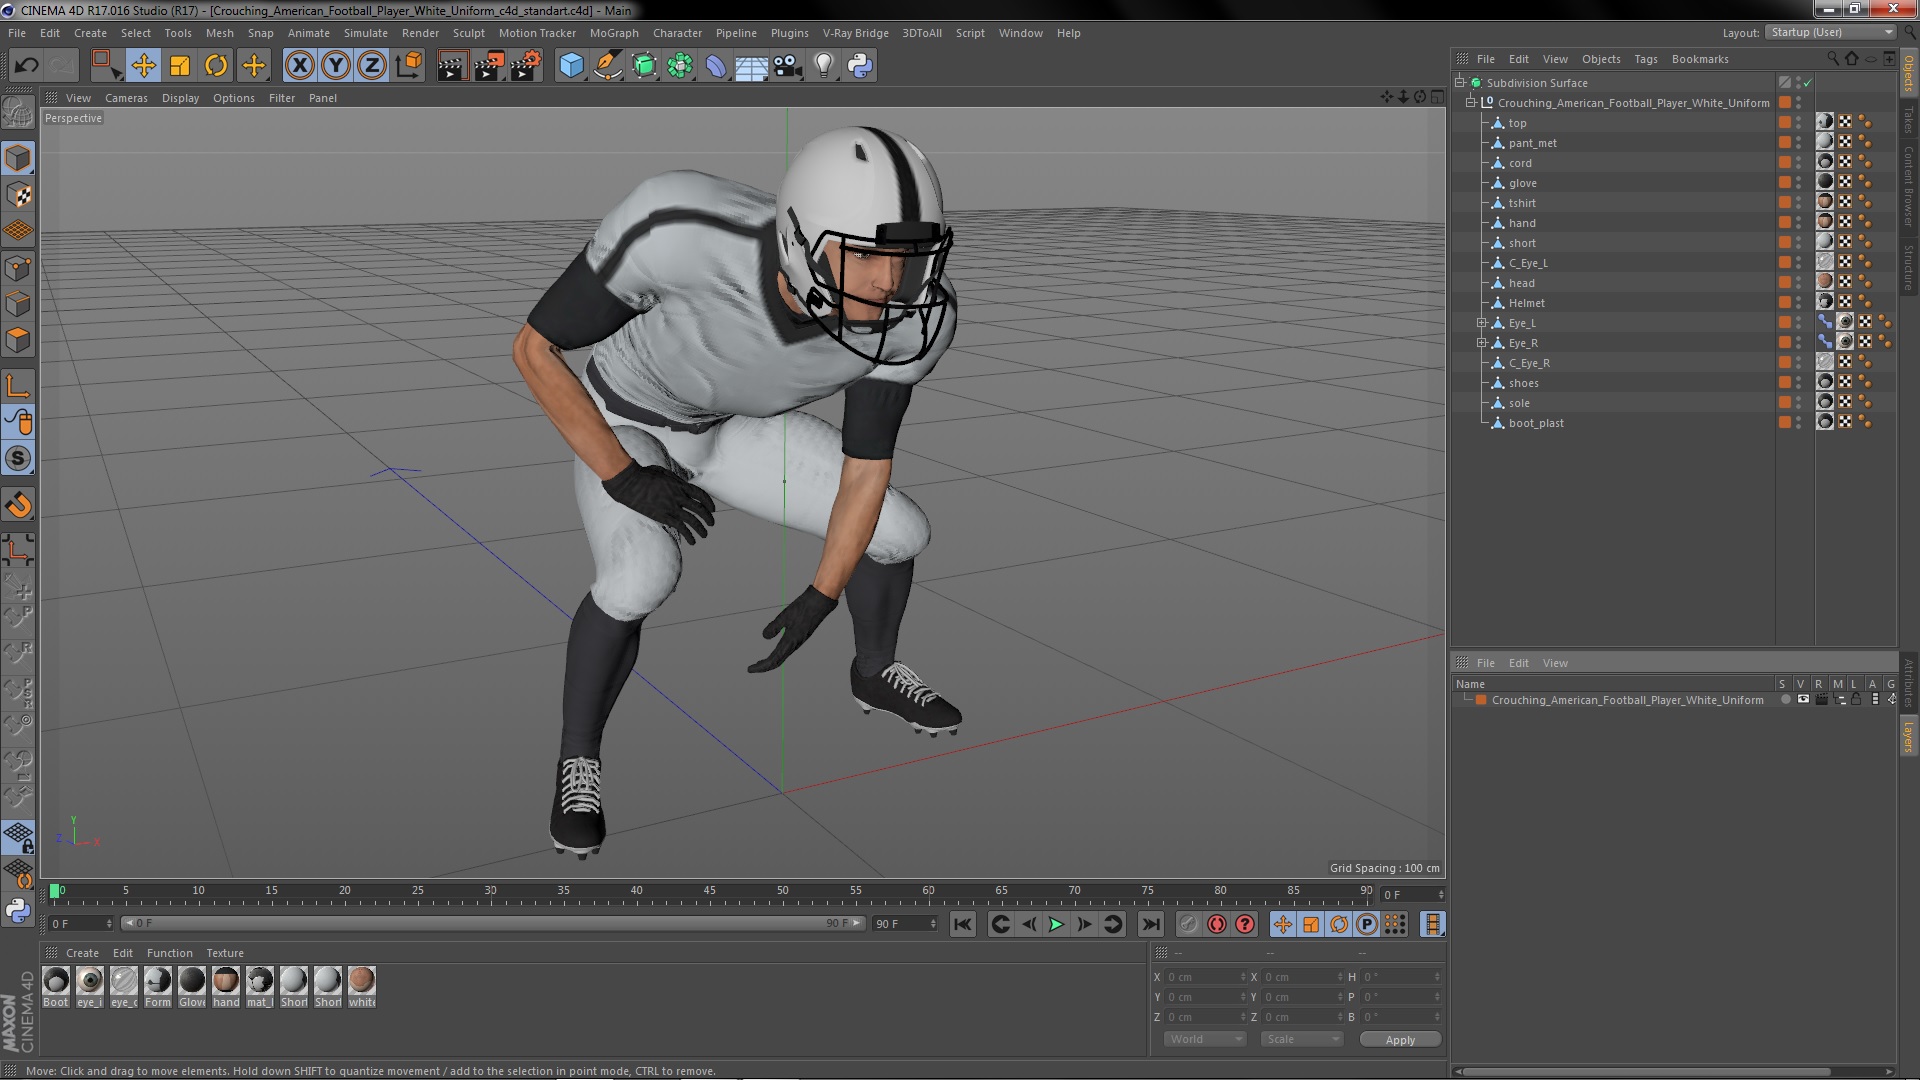Click the Apply button

tap(1400, 1040)
